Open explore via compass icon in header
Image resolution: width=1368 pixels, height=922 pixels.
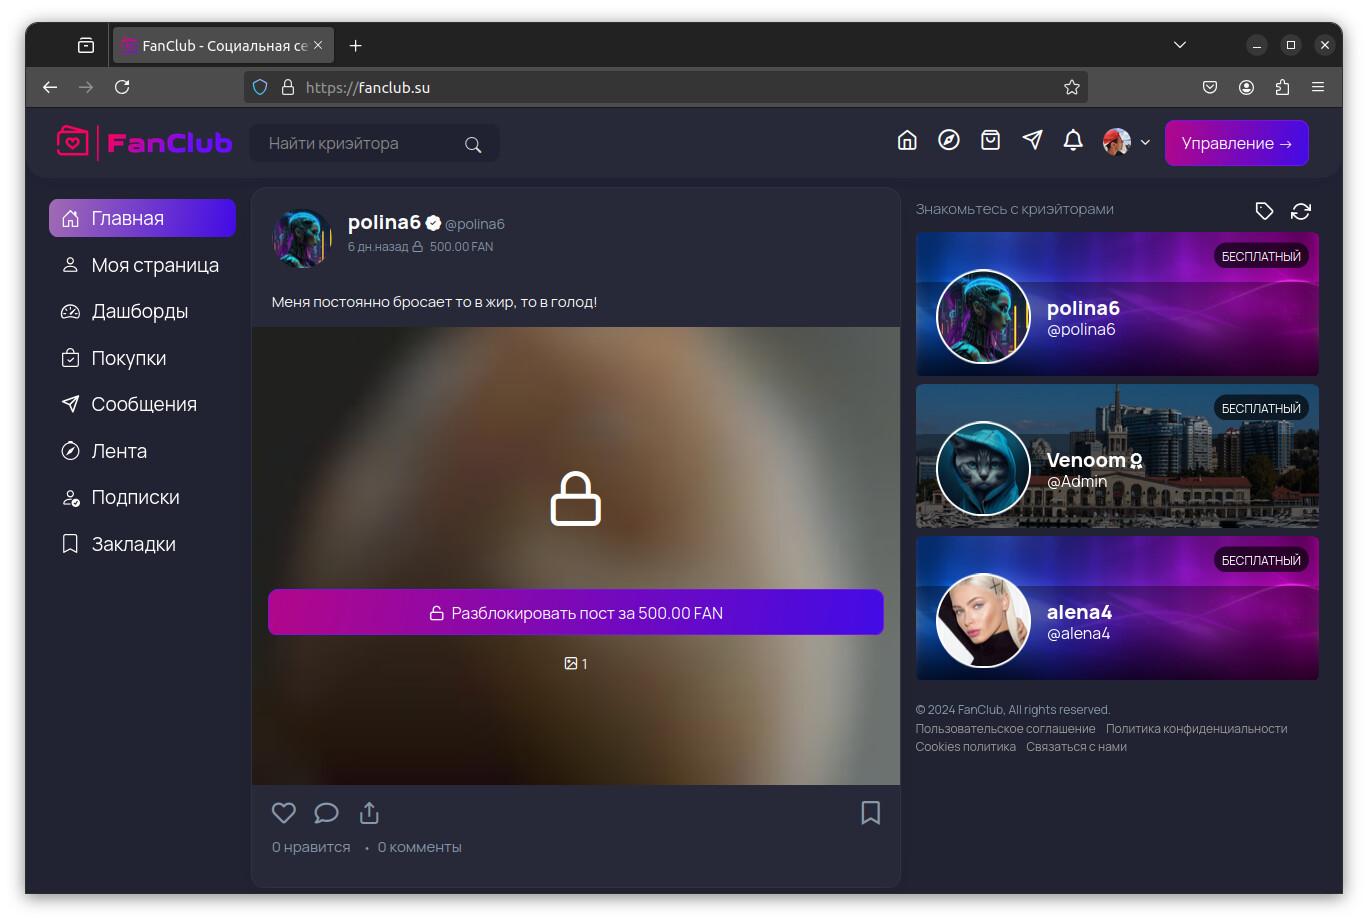point(949,140)
